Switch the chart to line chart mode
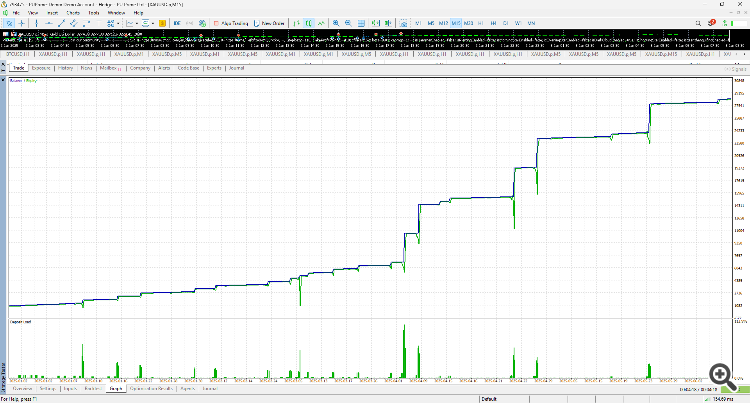The image size is (750, 403). point(321,23)
